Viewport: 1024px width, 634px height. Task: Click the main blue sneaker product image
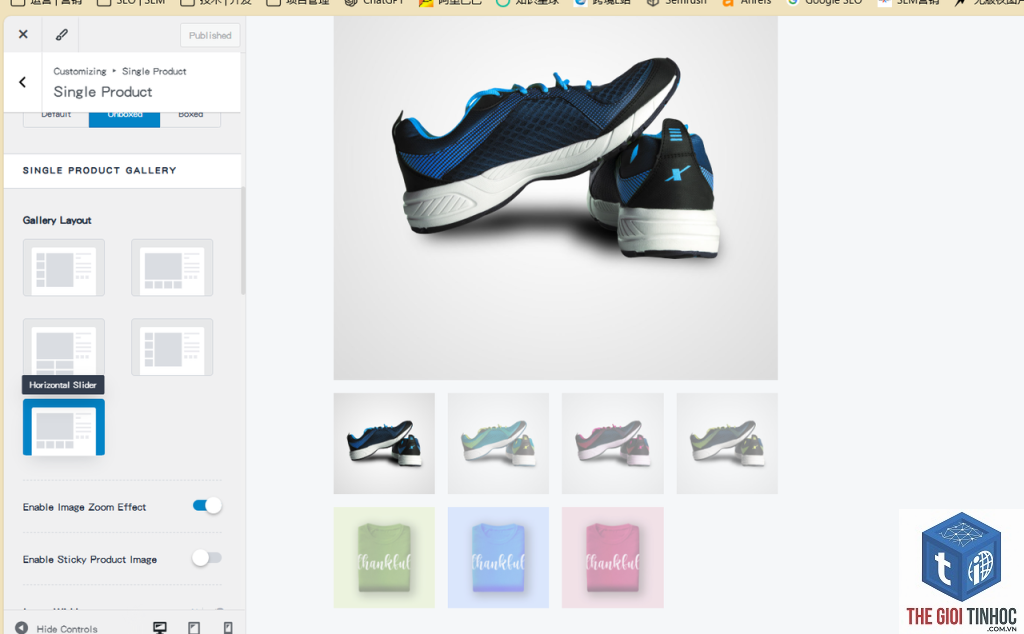(556, 198)
